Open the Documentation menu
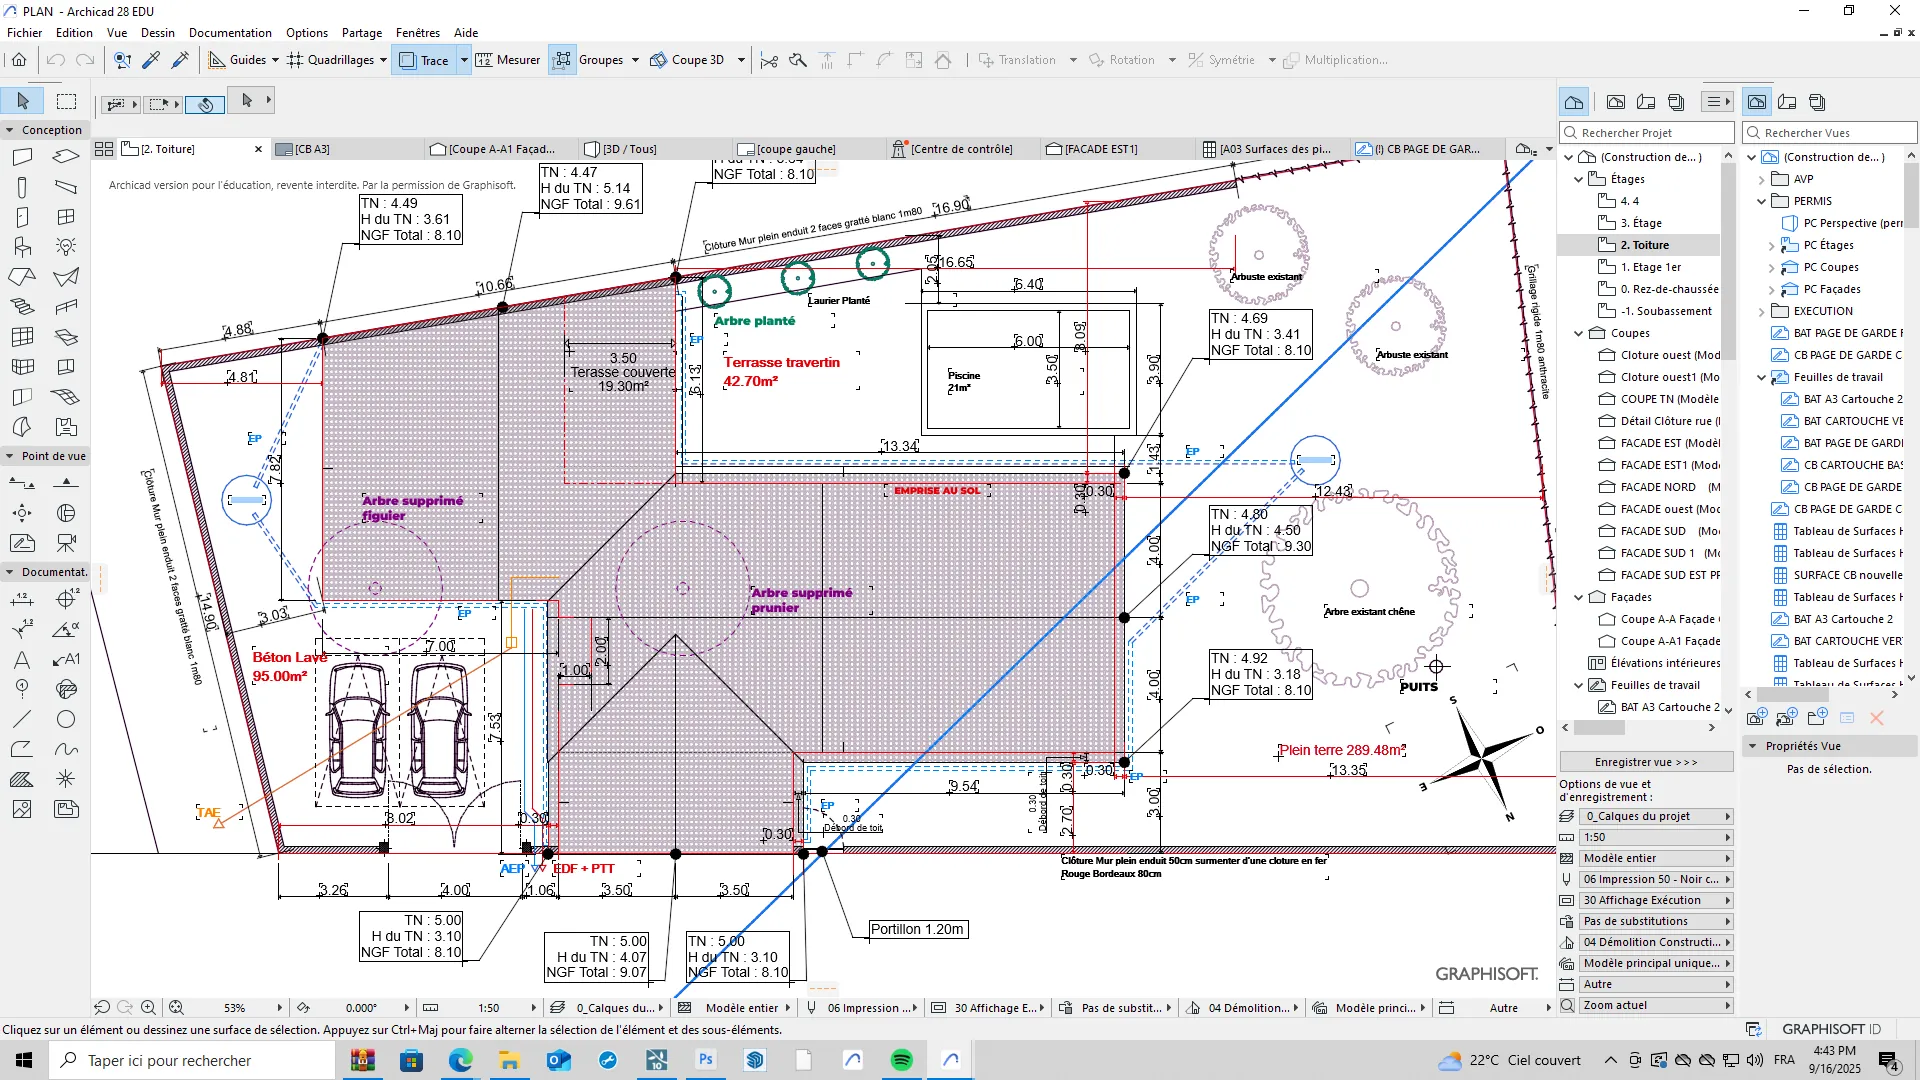 pyautogui.click(x=230, y=32)
